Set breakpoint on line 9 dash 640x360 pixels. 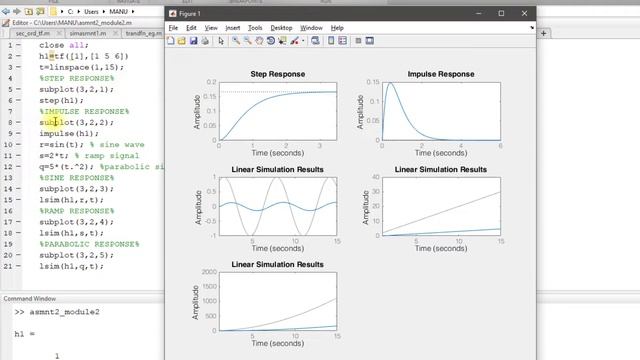coord(18,133)
